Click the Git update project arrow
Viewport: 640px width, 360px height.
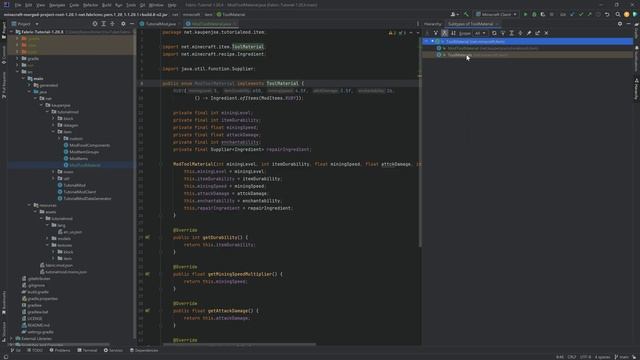point(572,14)
